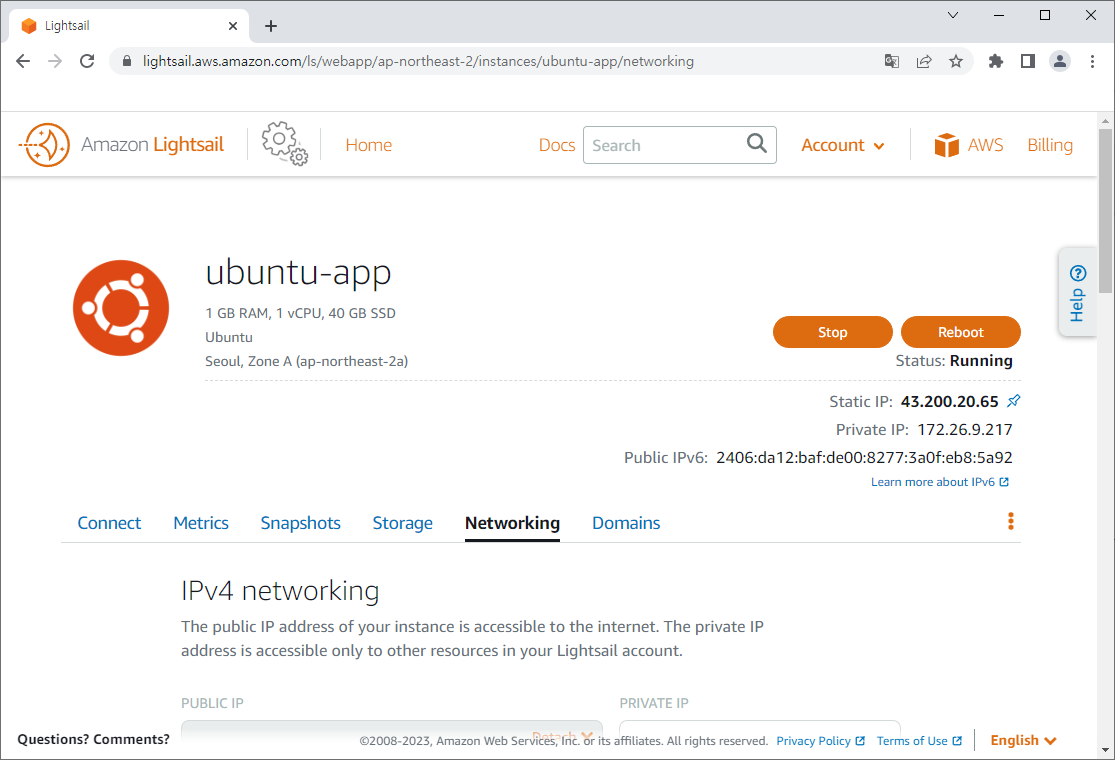Open the Chrome three-dot menu
The width and height of the screenshot is (1115, 760).
tap(1092, 61)
